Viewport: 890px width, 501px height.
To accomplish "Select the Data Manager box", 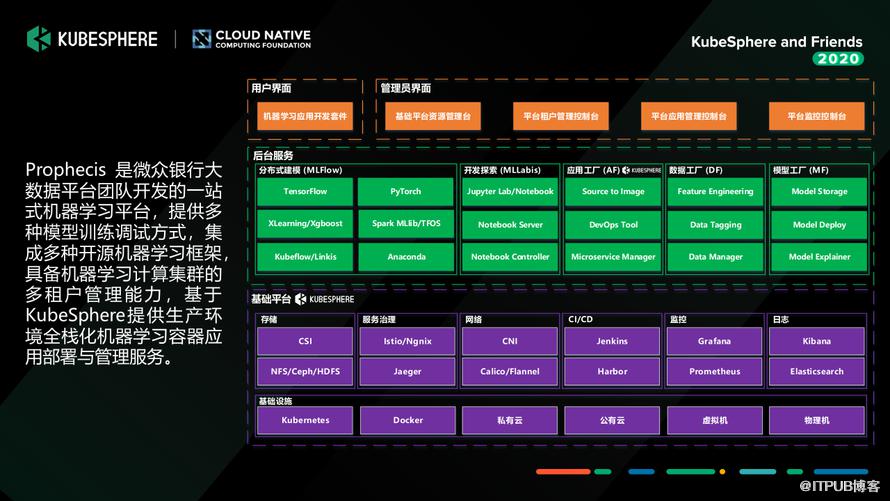I will tap(715, 257).
